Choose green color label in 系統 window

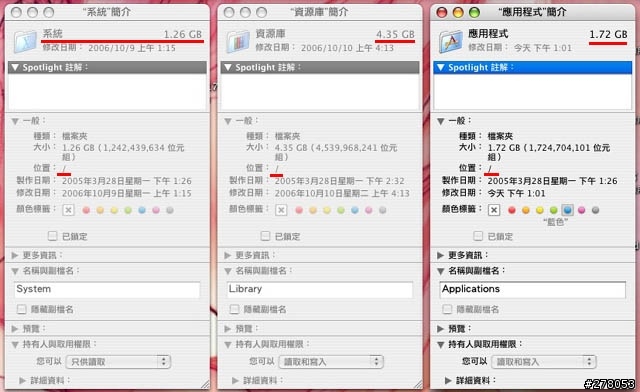[x=128, y=210]
